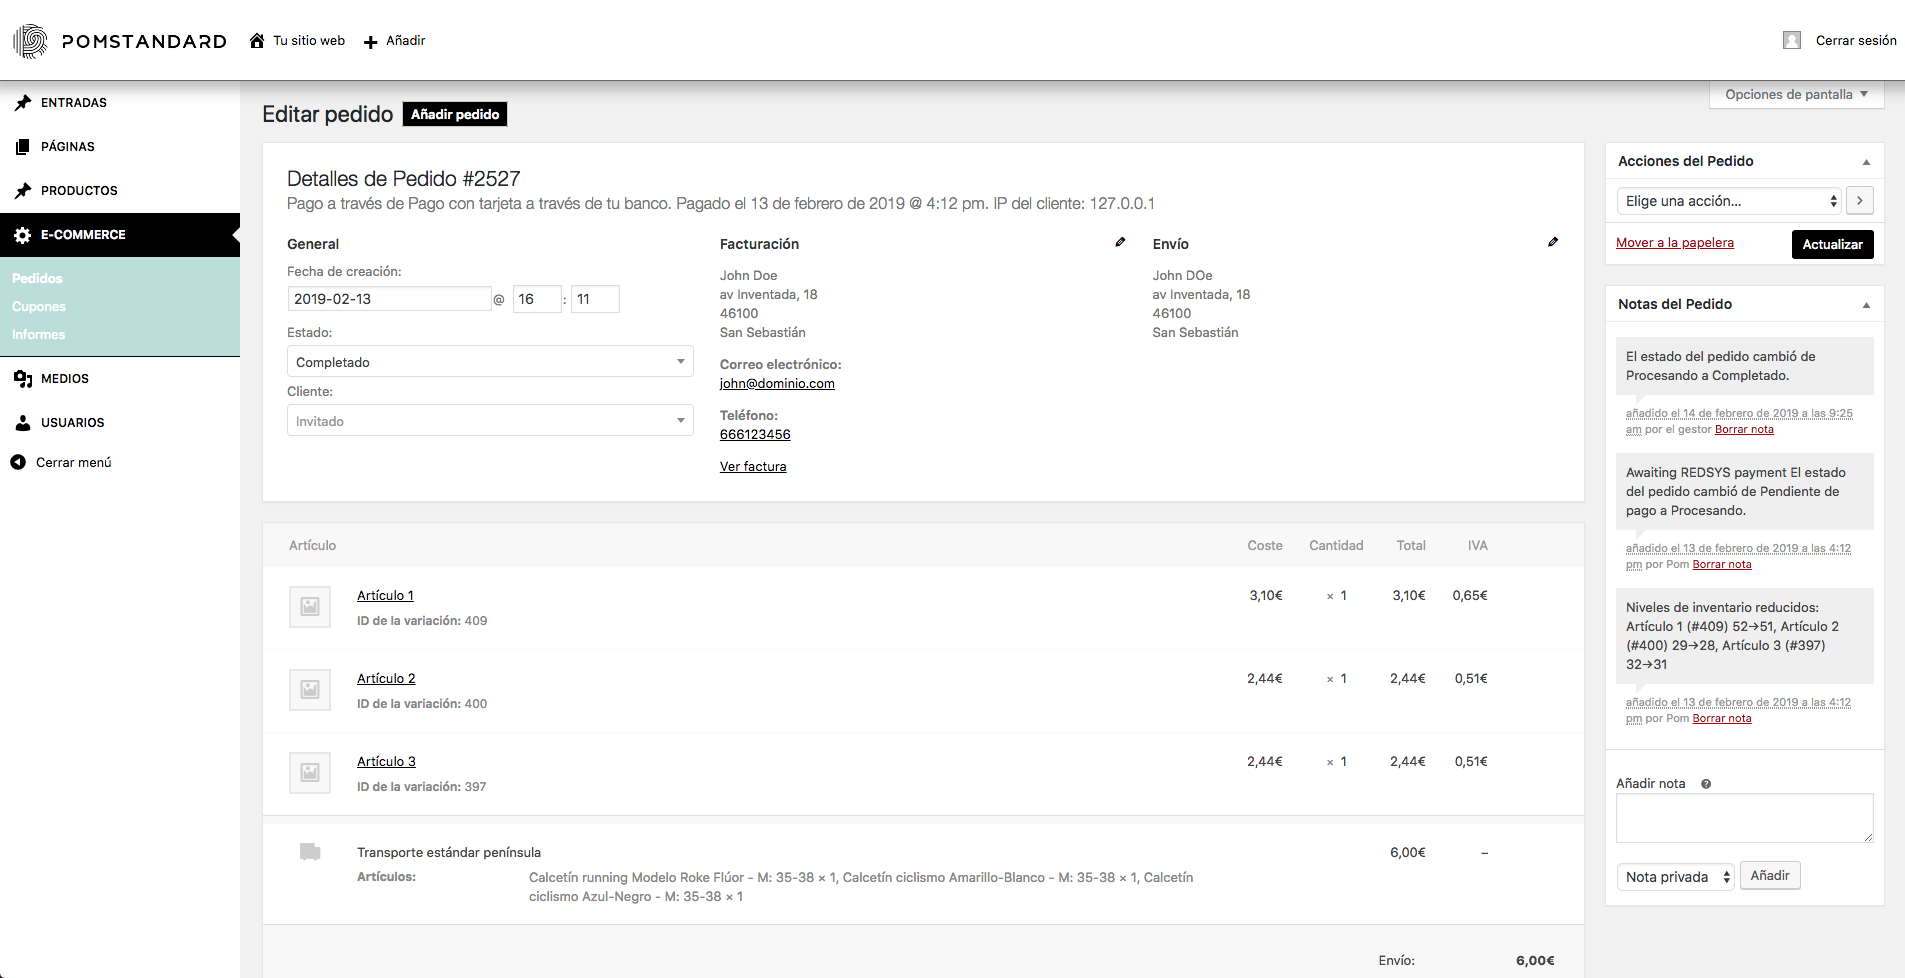Viewport: 1905px width, 978px height.
Task: Expand Opciones de pantalla
Action: click(x=1796, y=94)
